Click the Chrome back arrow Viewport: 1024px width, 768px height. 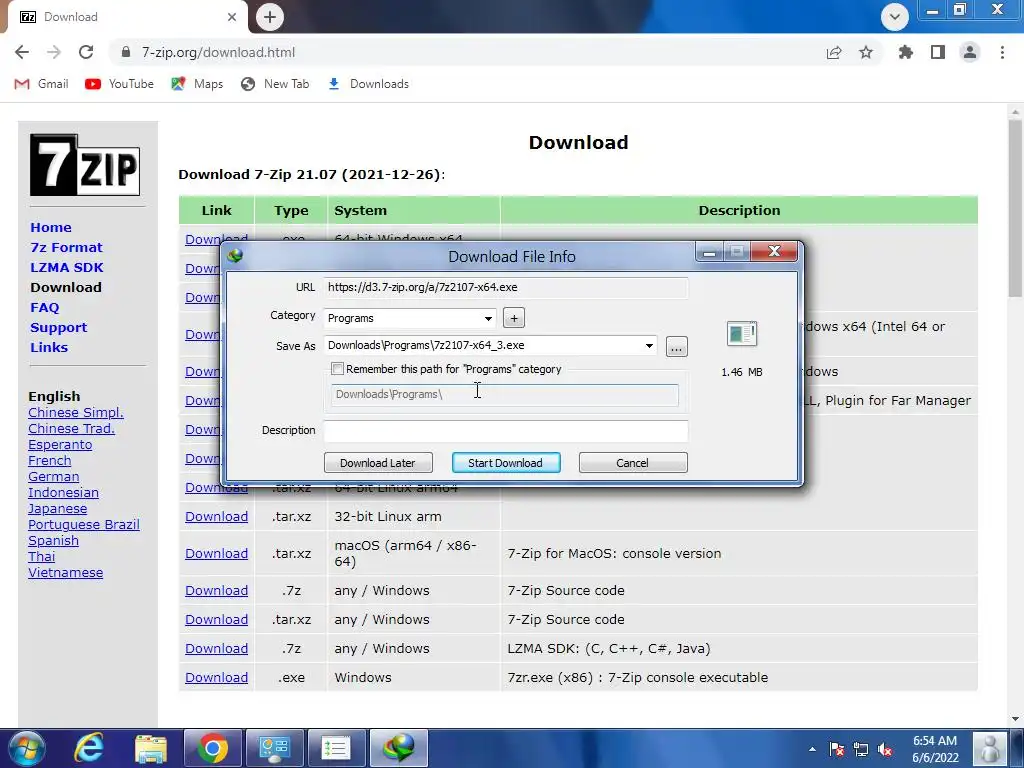(x=22, y=52)
